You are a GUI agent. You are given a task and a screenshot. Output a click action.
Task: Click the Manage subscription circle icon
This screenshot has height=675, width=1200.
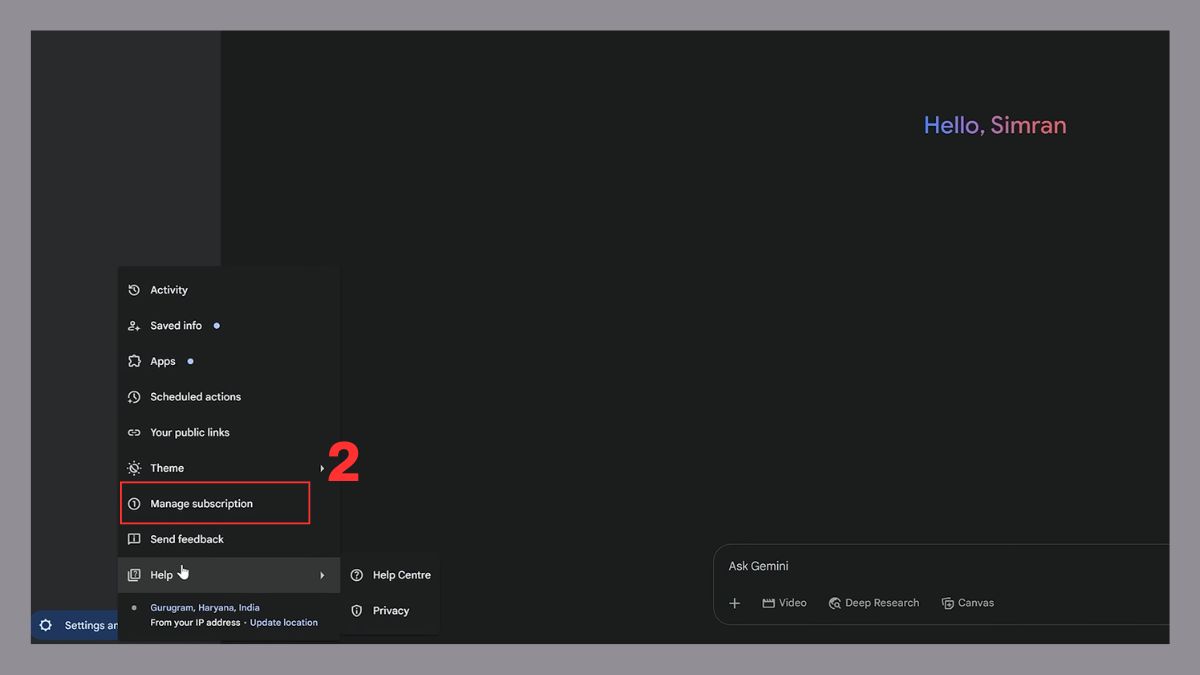point(134,504)
